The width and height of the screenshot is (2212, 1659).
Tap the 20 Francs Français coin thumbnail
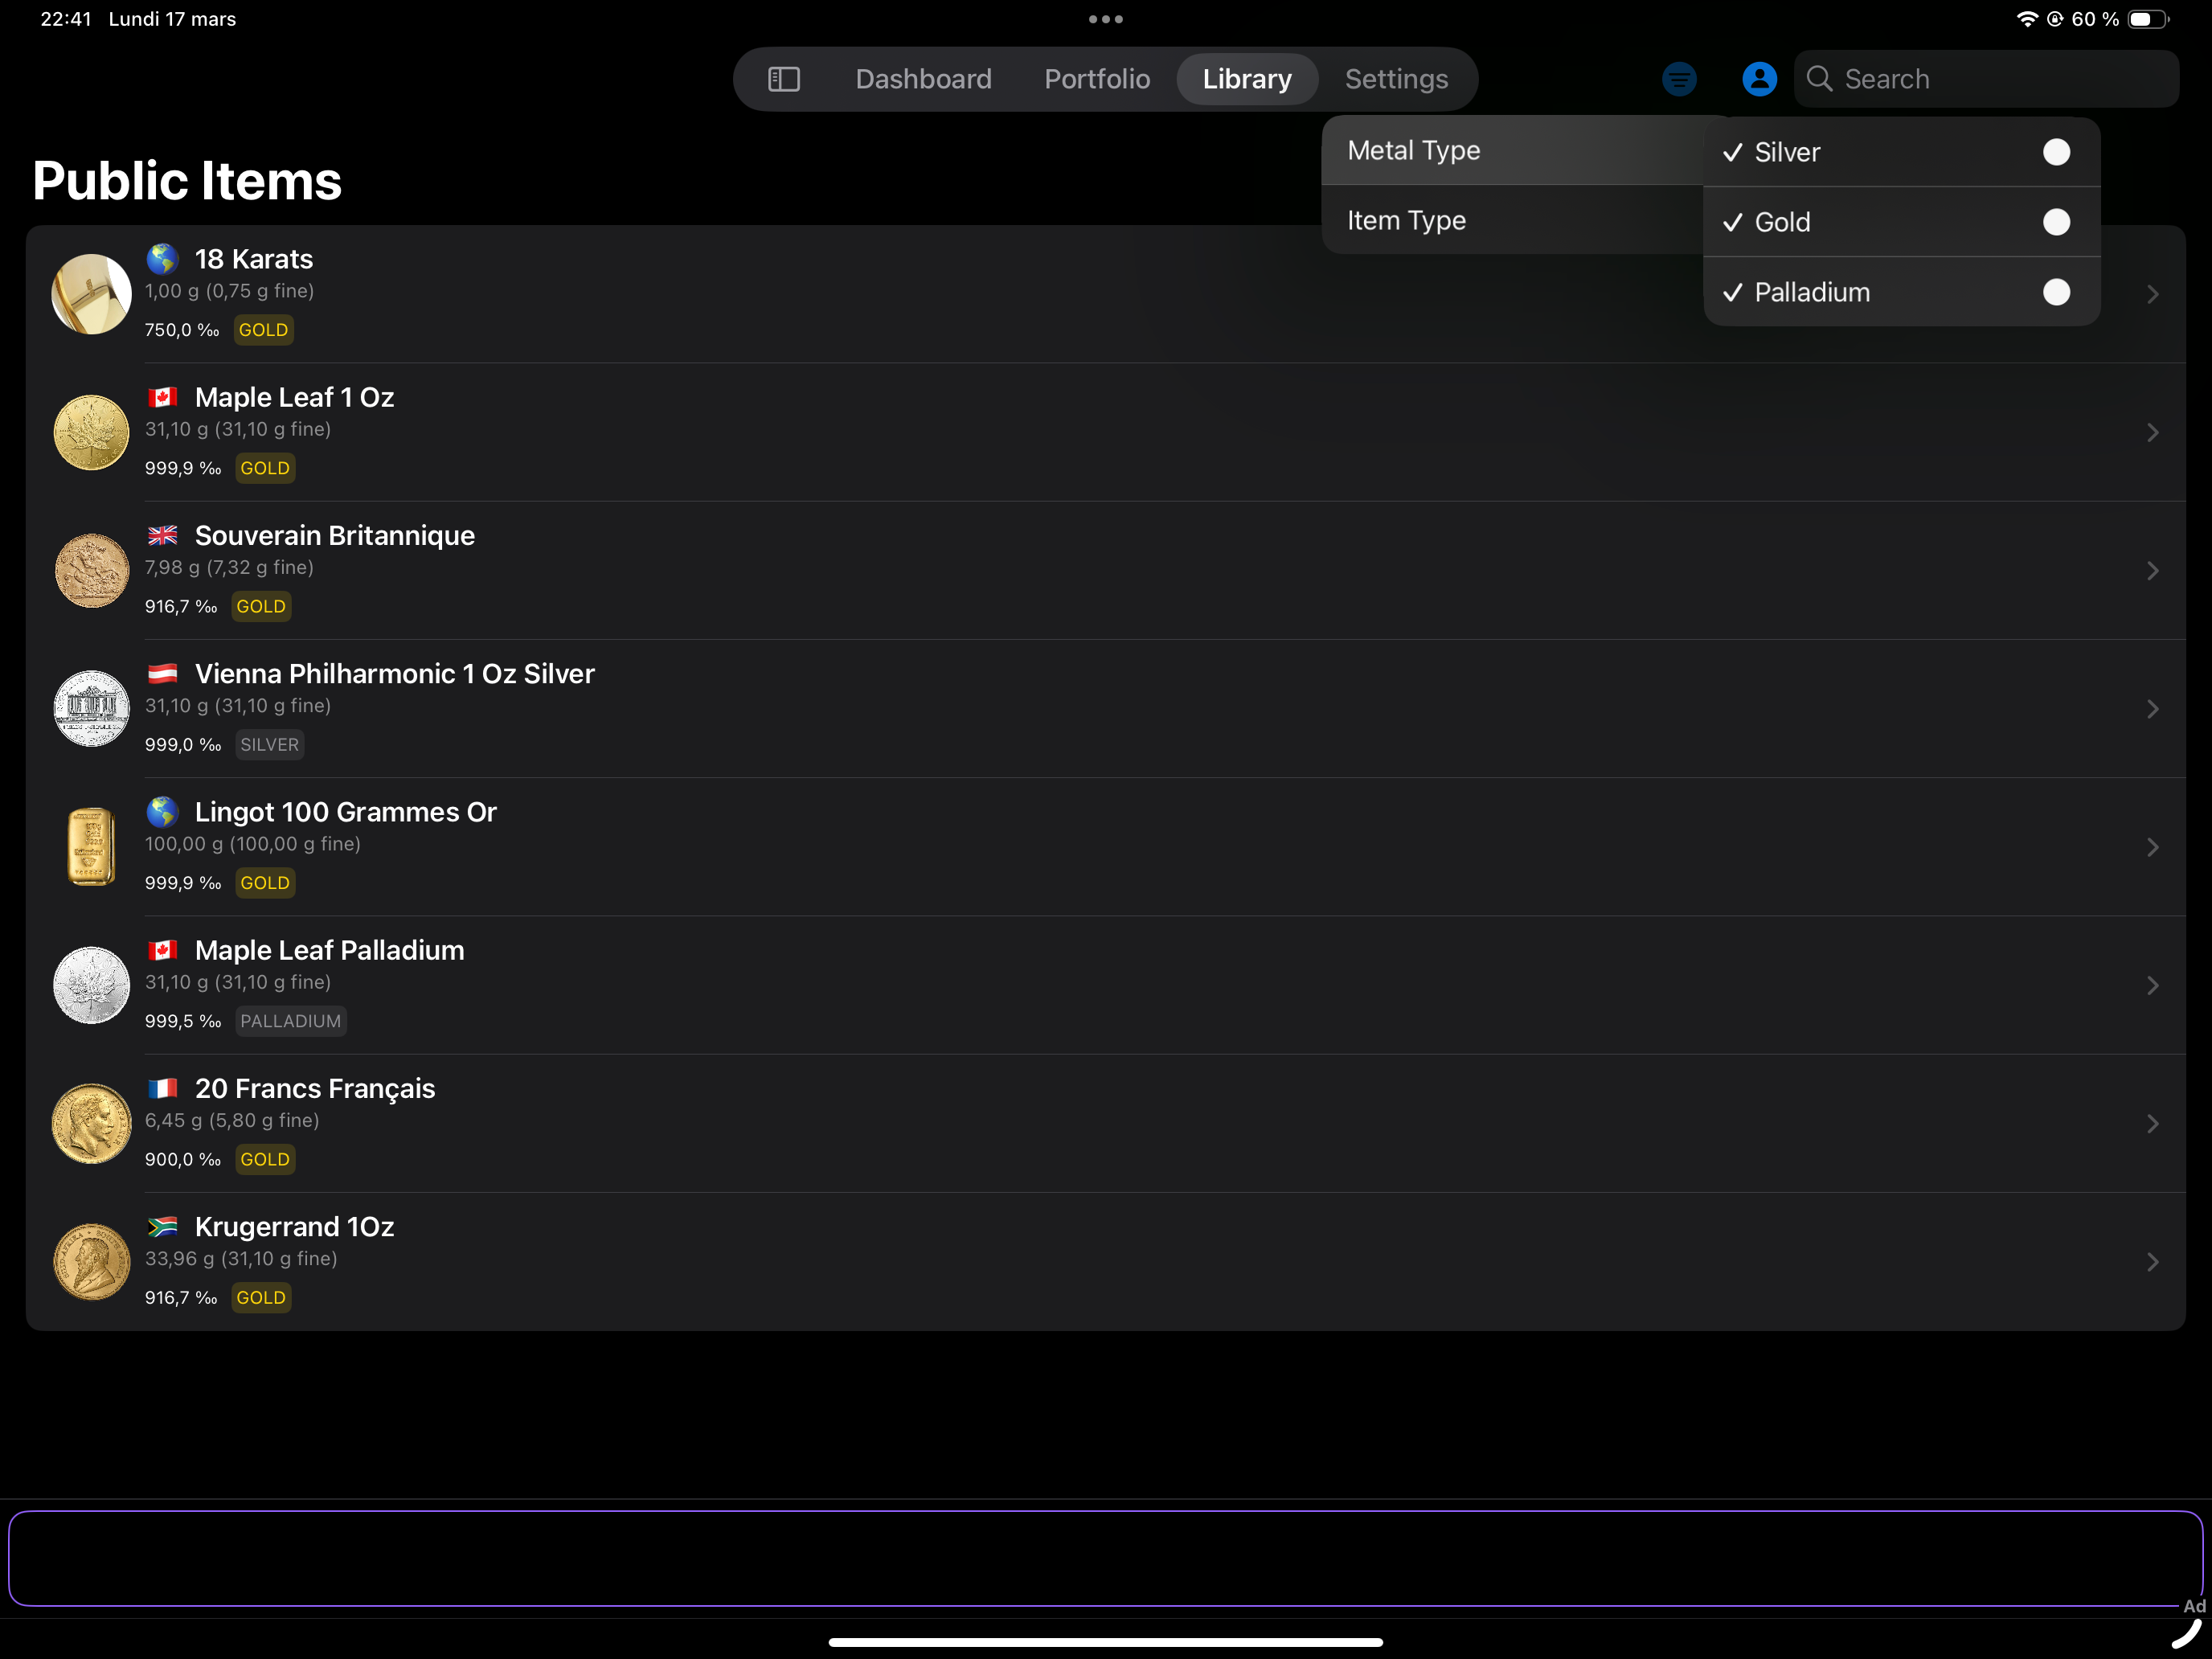coord(91,1123)
